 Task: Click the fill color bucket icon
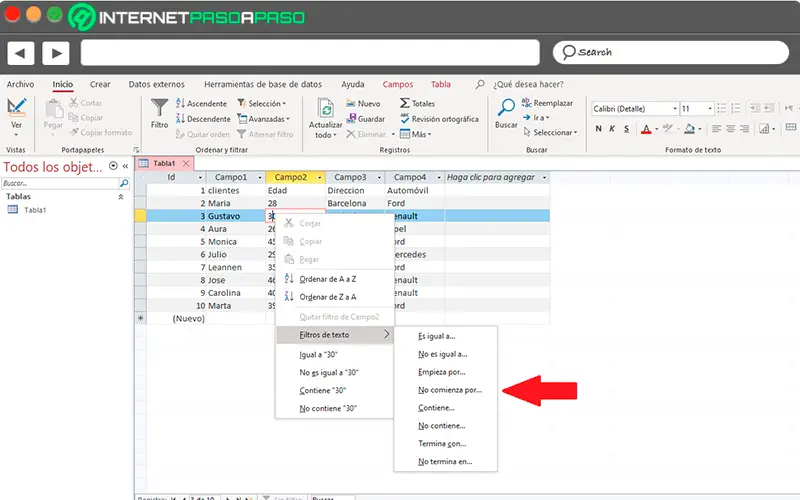689,129
